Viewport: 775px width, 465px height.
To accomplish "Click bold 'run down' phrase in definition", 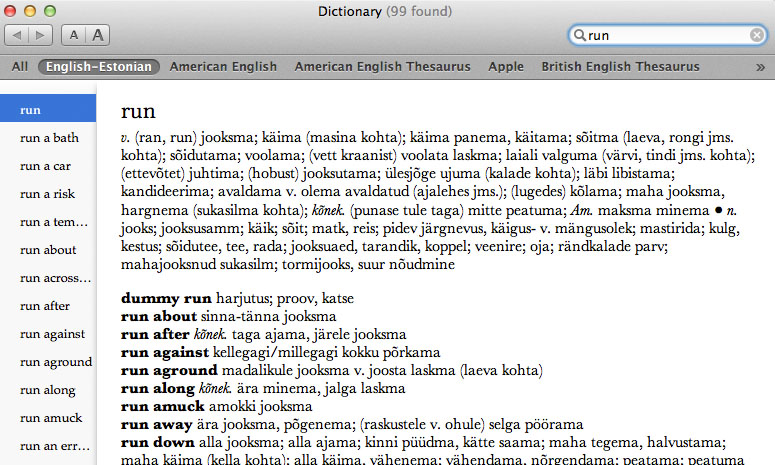I will point(158,442).
